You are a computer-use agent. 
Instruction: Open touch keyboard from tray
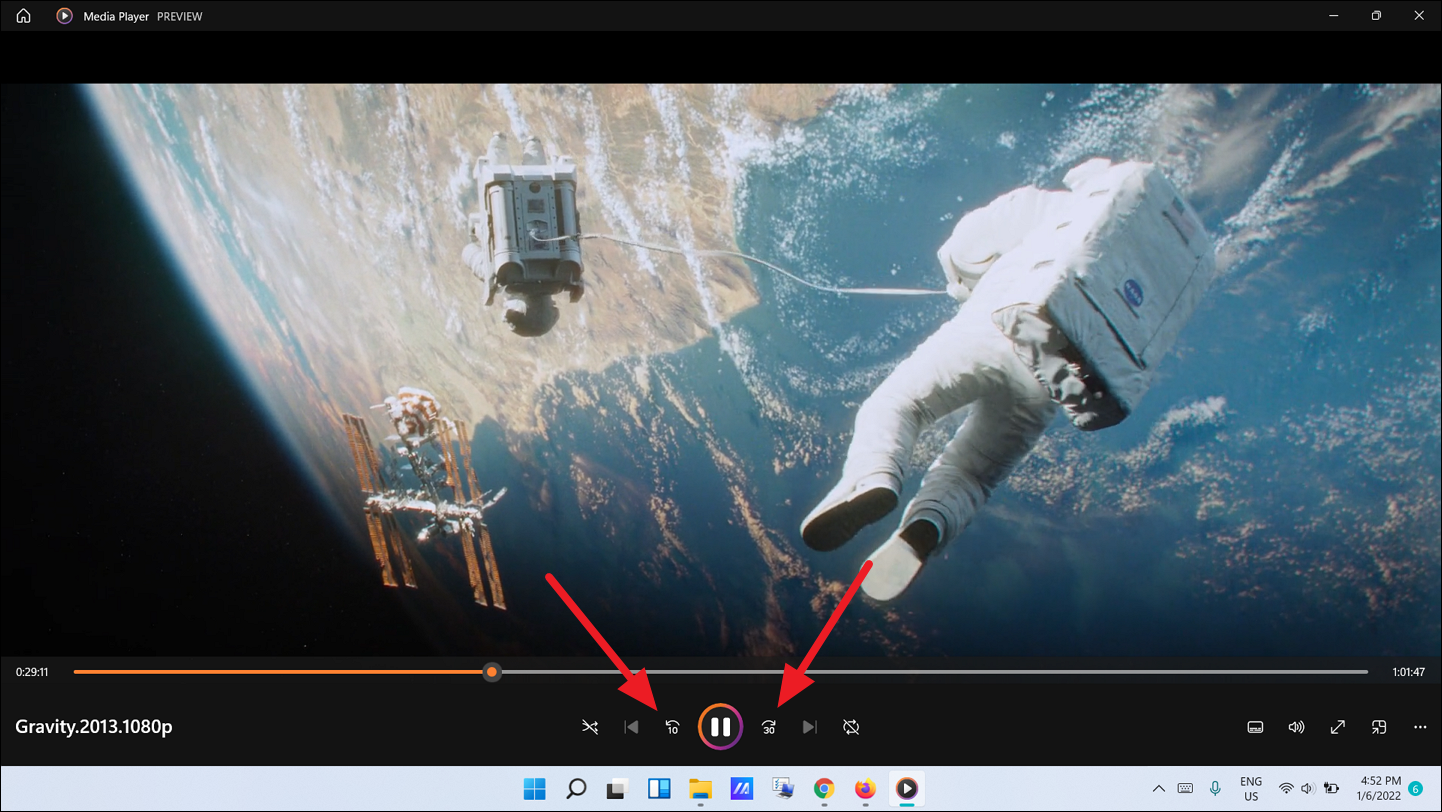(x=1185, y=789)
